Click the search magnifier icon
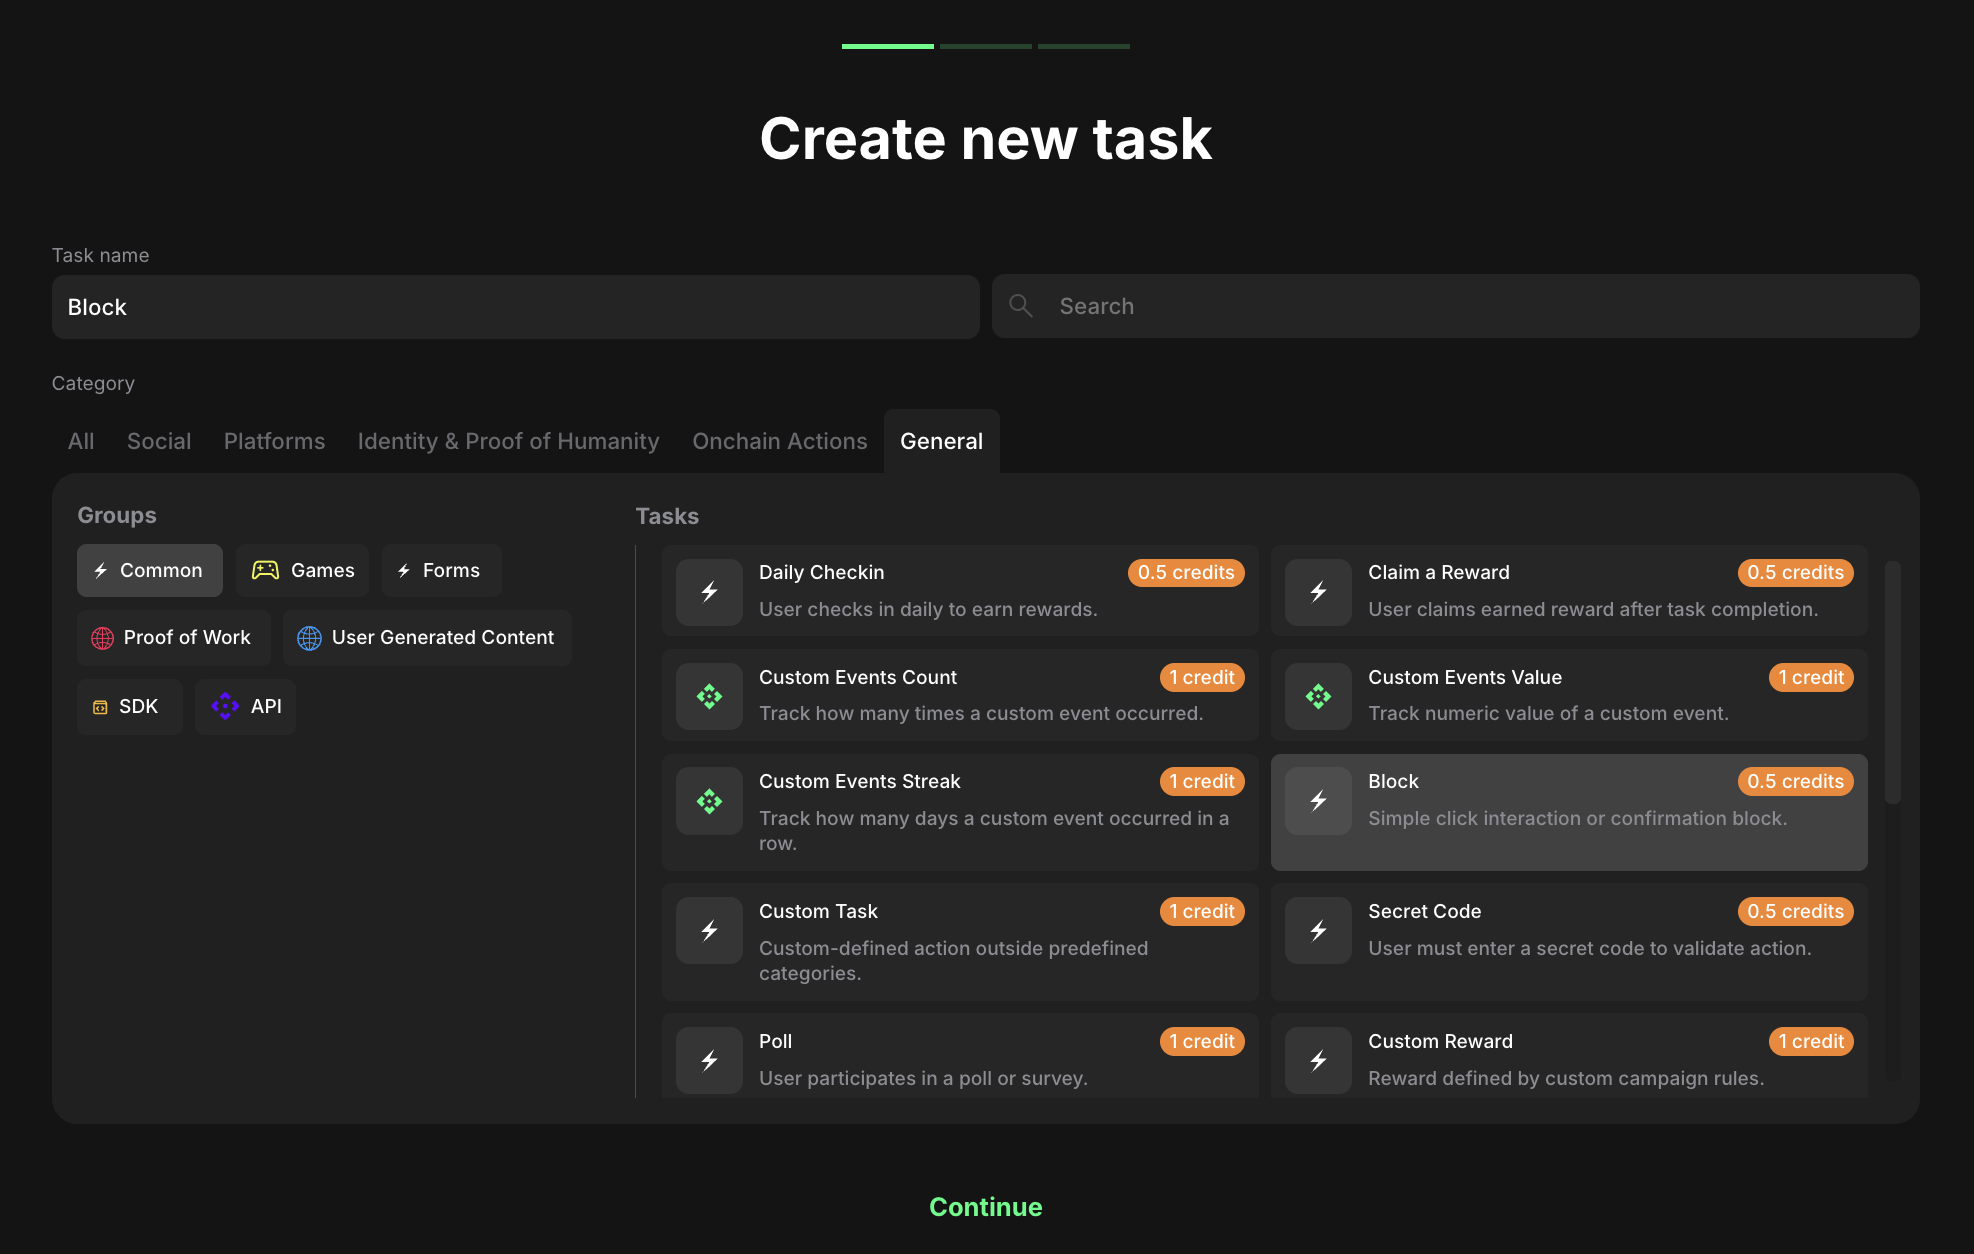This screenshot has height=1254, width=1974. click(1020, 306)
